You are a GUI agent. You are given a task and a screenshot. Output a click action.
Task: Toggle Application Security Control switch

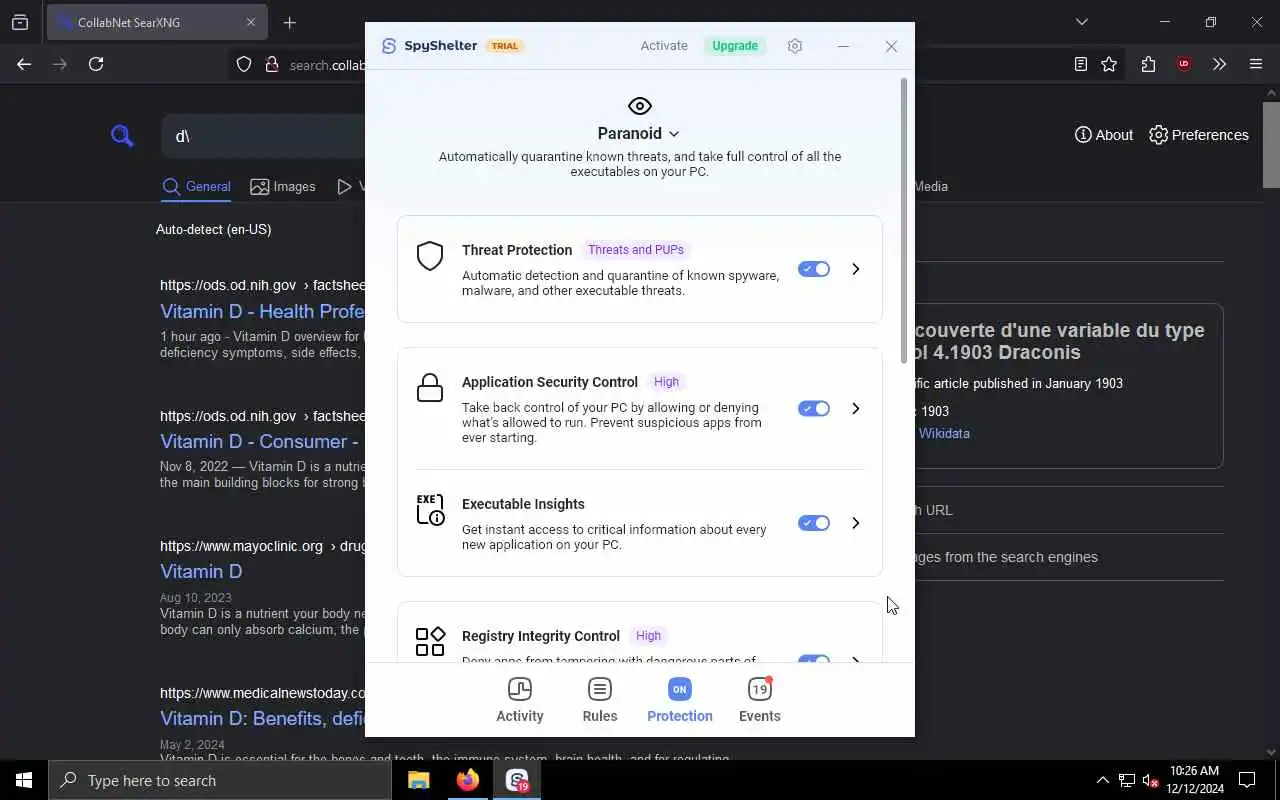(x=814, y=409)
